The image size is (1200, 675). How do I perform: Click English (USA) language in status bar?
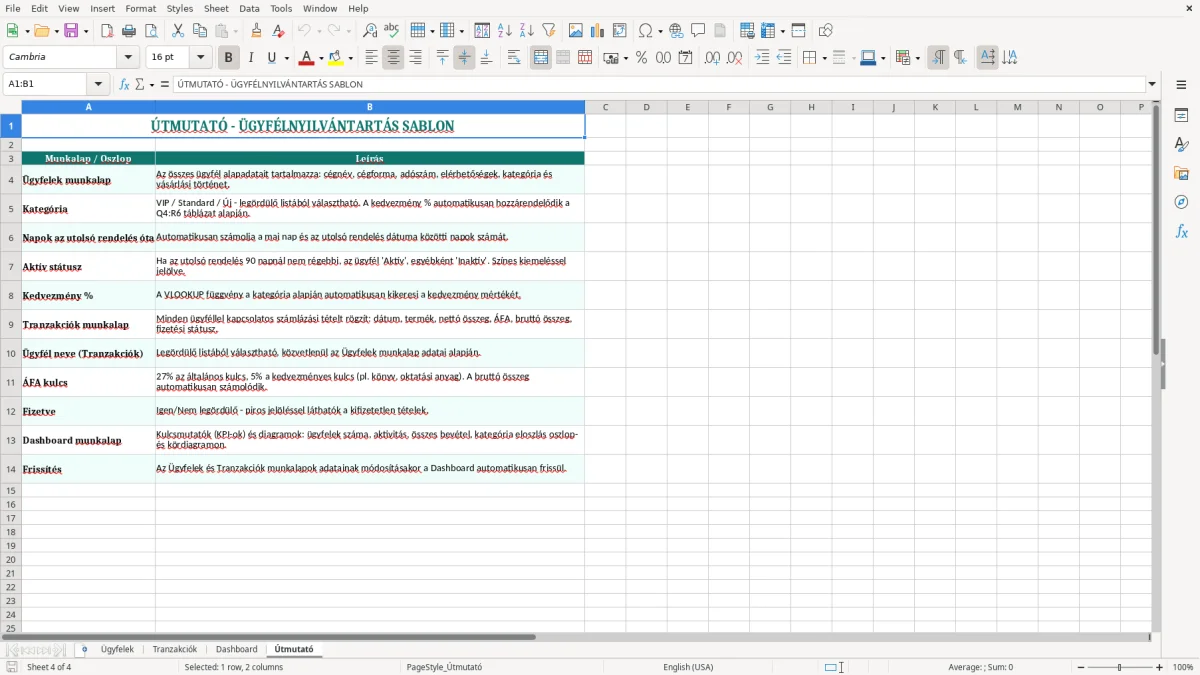pos(688,667)
